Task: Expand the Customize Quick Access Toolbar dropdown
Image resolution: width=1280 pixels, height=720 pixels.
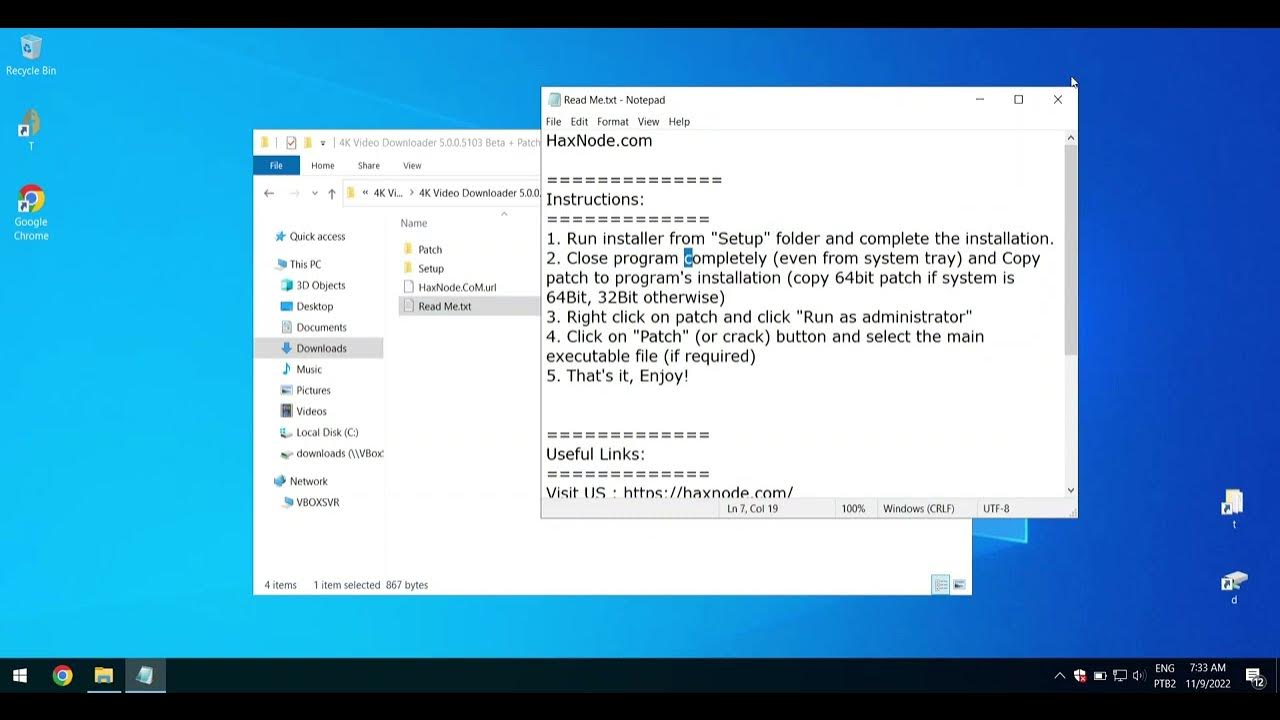Action: (x=323, y=143)
